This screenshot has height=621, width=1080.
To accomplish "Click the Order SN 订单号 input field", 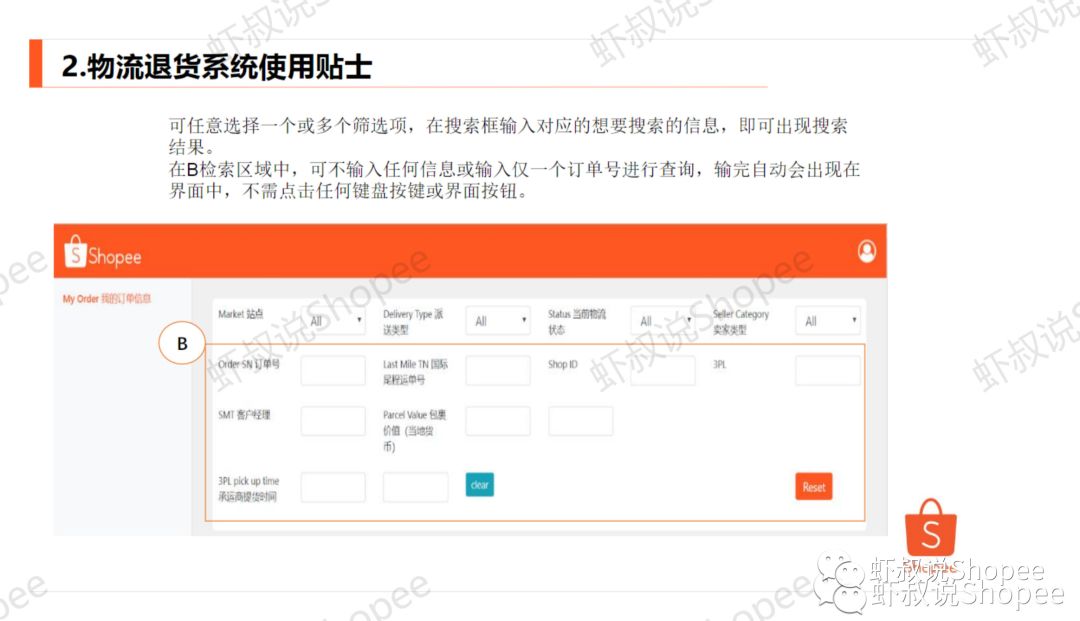I will tap(334, 369).
